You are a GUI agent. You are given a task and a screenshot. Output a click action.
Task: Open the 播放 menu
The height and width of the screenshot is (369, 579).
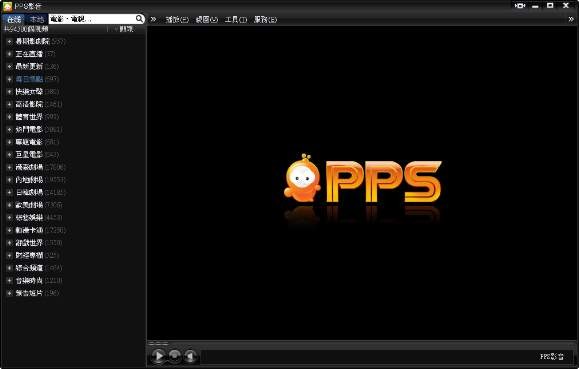[177, 20]
